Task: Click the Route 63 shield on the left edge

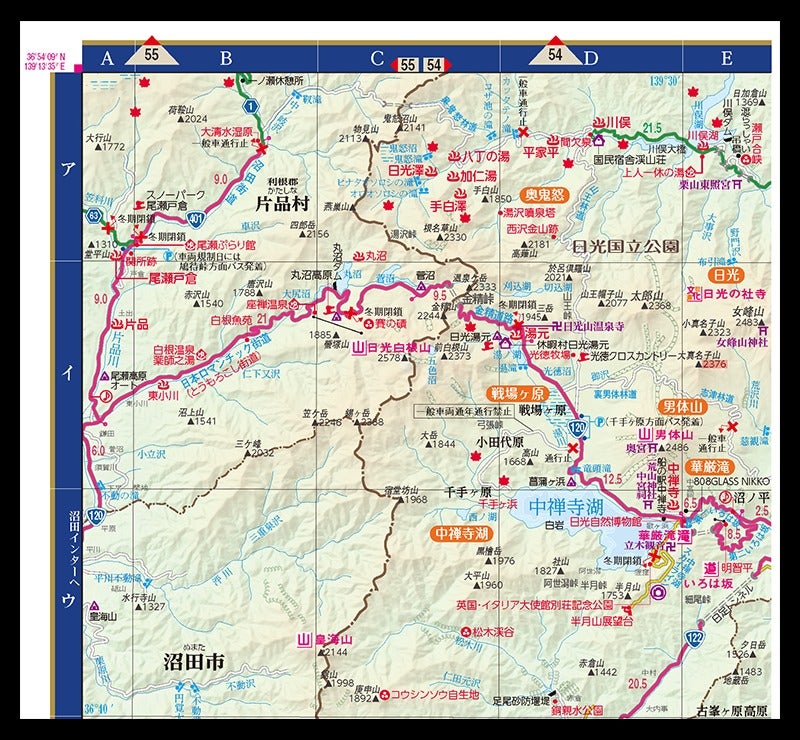Action: pyautogui.click(x=93, y=215)
